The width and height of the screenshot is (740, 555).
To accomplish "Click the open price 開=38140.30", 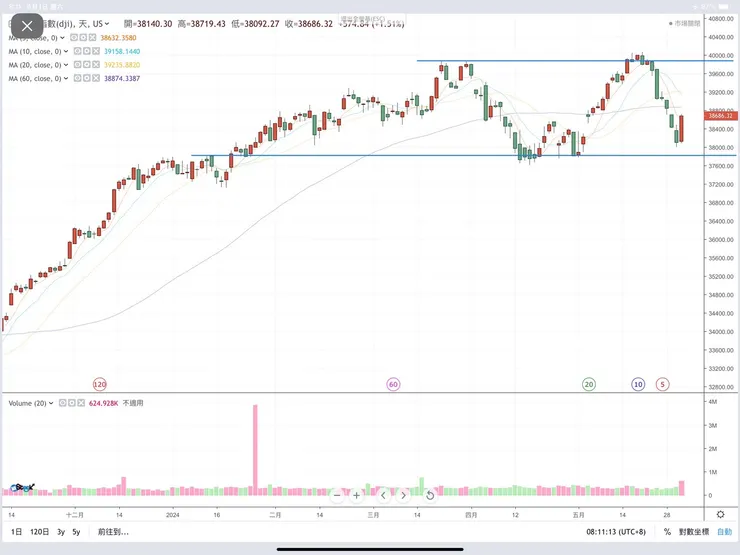I will [148, 24].
